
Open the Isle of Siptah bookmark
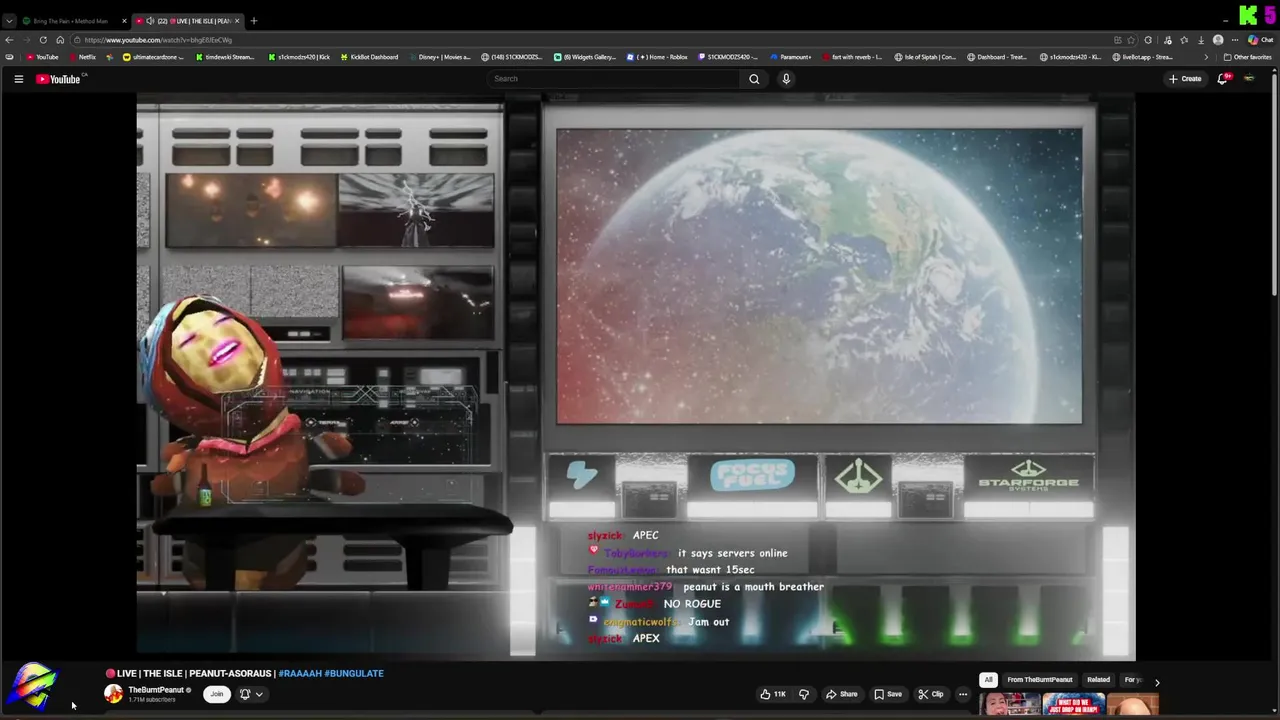(x=926, y=57)
